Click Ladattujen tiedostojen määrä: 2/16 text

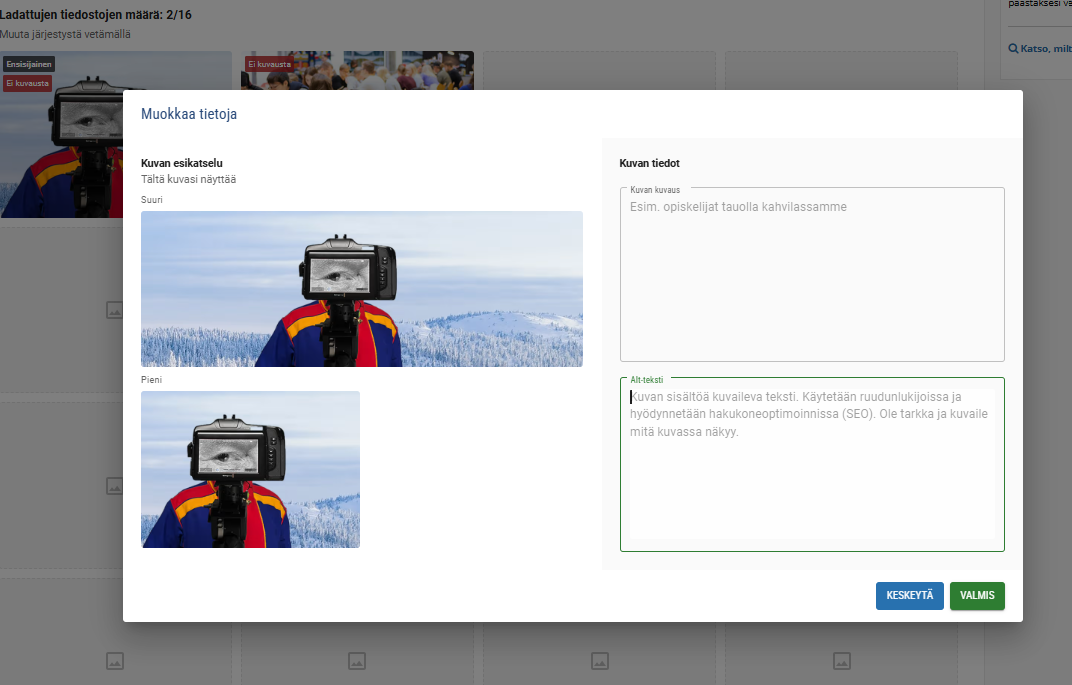click(96, 14)
